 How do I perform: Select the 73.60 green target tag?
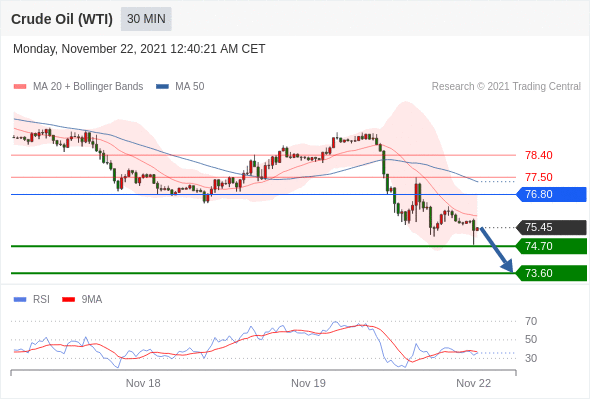point(552,273)
